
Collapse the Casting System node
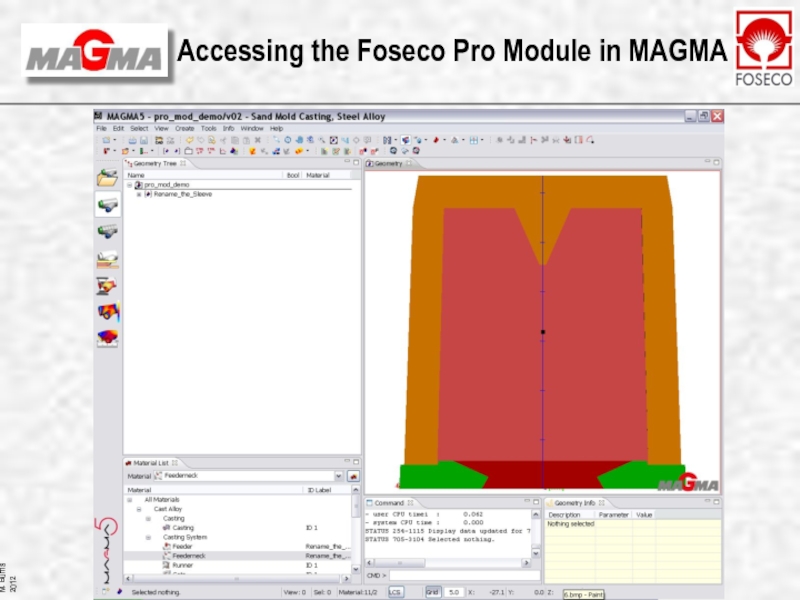coord(148,538)
